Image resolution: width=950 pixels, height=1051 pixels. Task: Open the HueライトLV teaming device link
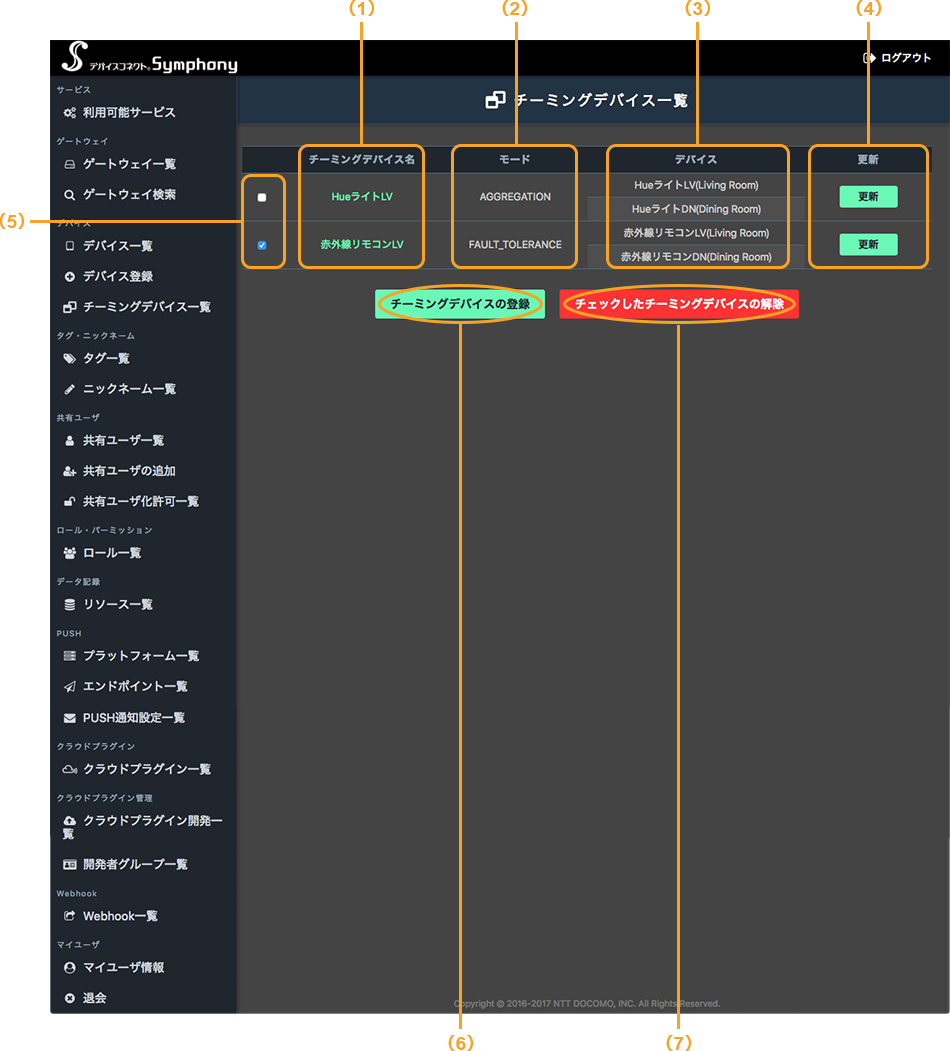[362, 196]
